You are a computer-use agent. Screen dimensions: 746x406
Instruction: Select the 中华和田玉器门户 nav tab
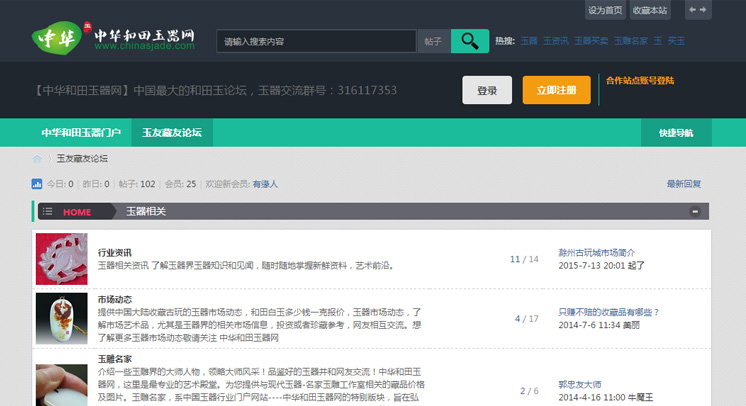81,132
